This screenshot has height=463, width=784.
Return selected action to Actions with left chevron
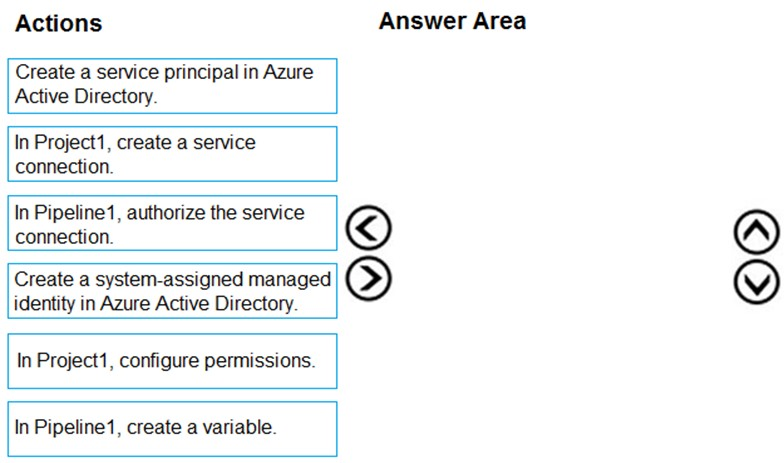(368, 228)
